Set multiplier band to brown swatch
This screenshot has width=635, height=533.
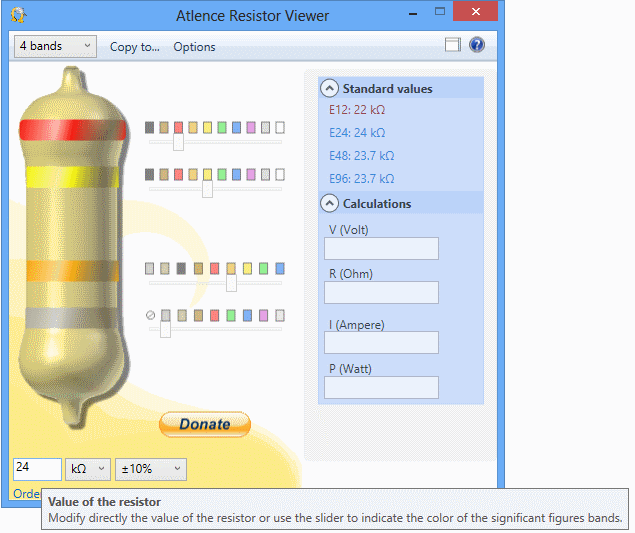click(198, 269)
